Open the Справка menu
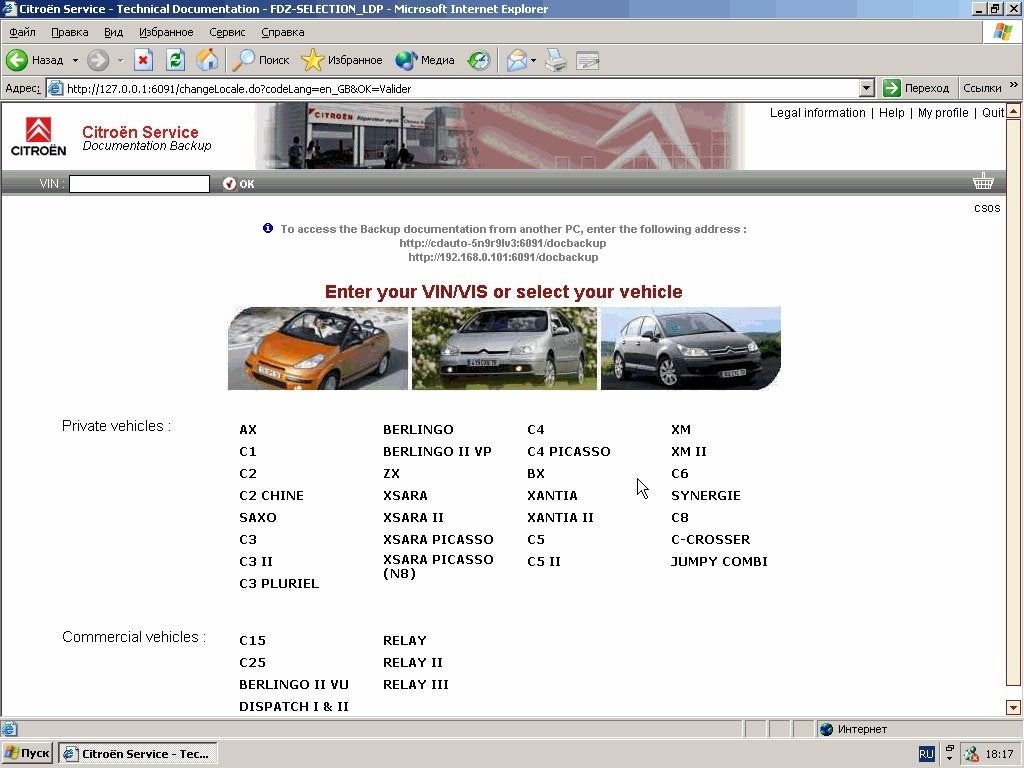Image resolution: width=1024 pixels, height=768 pixels. pos(282,32)
